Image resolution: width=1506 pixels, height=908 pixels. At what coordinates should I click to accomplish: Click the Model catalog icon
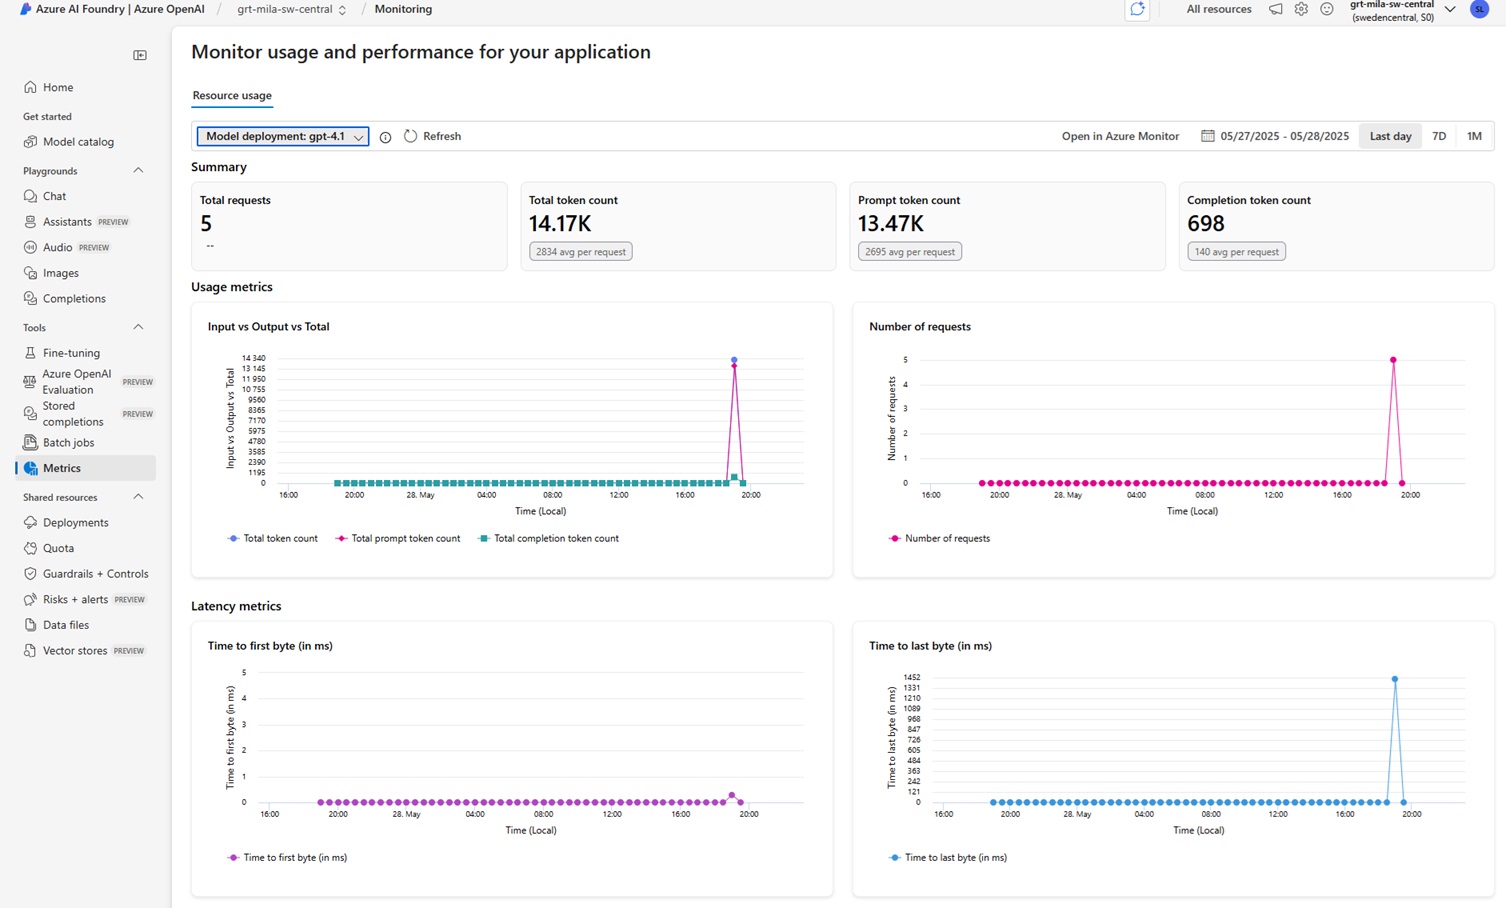[30, 142]
